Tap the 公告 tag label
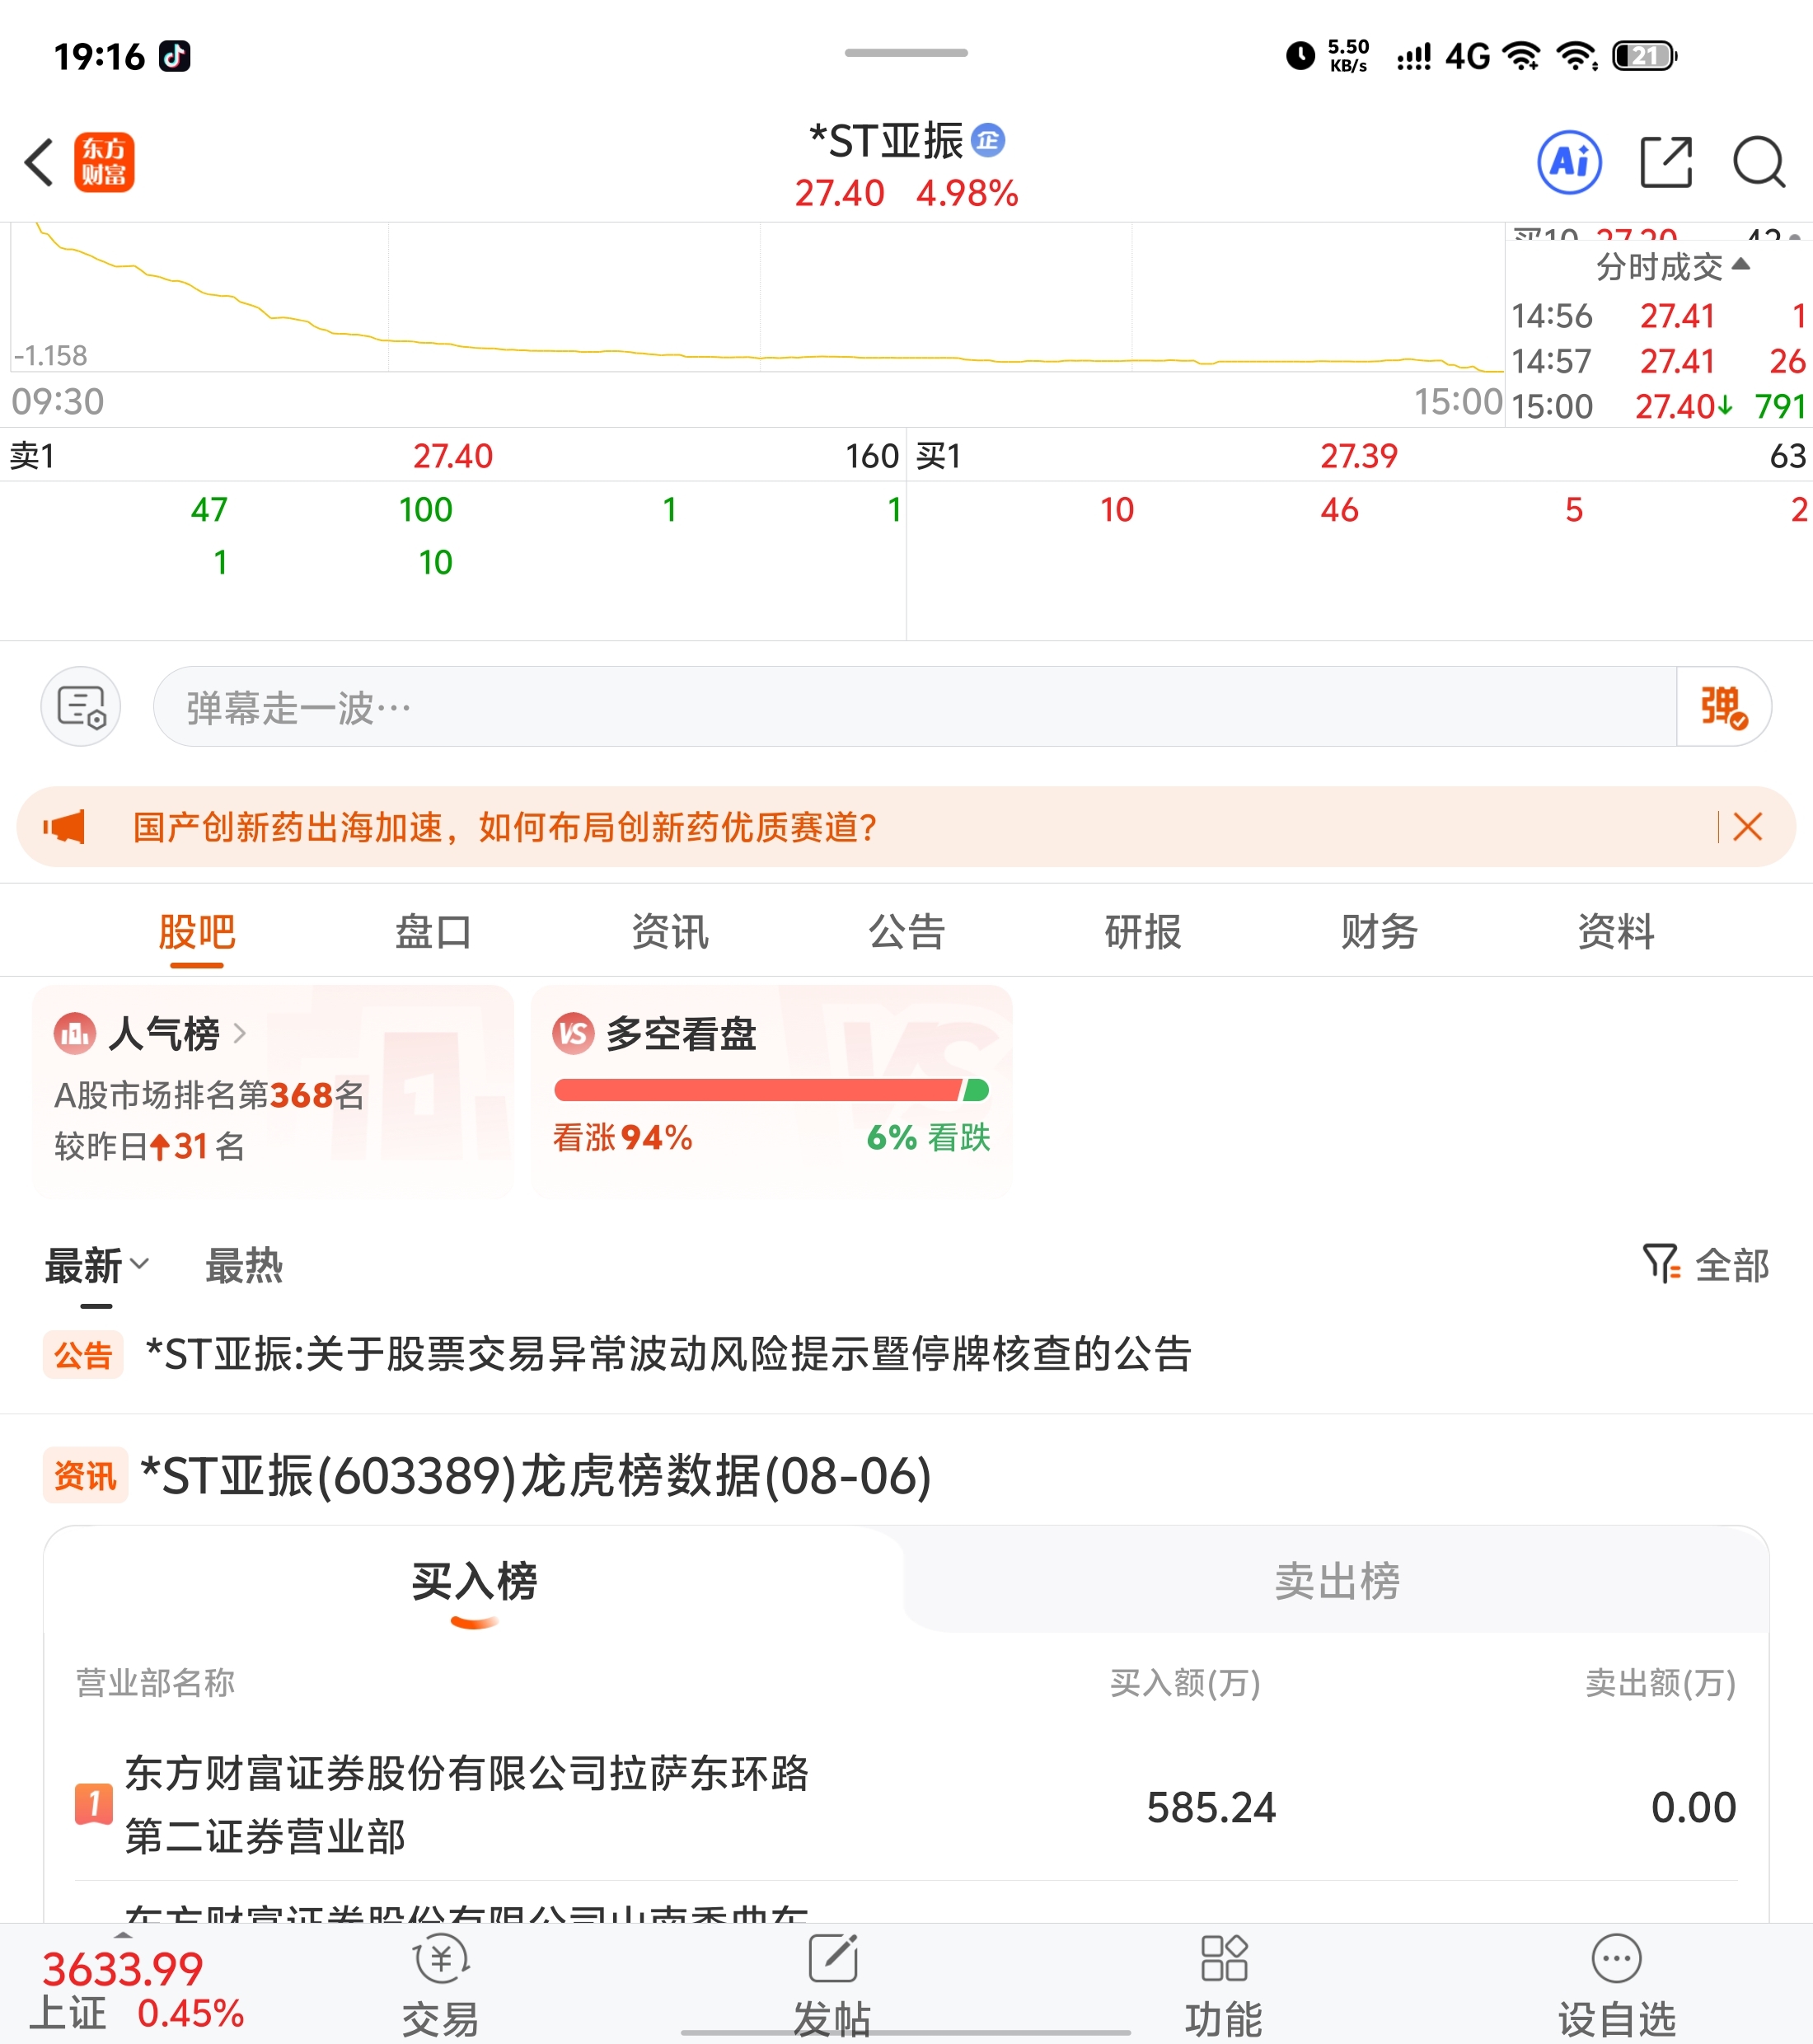The height and width of the screenshot is (2044, 1813). [83, 1355]
